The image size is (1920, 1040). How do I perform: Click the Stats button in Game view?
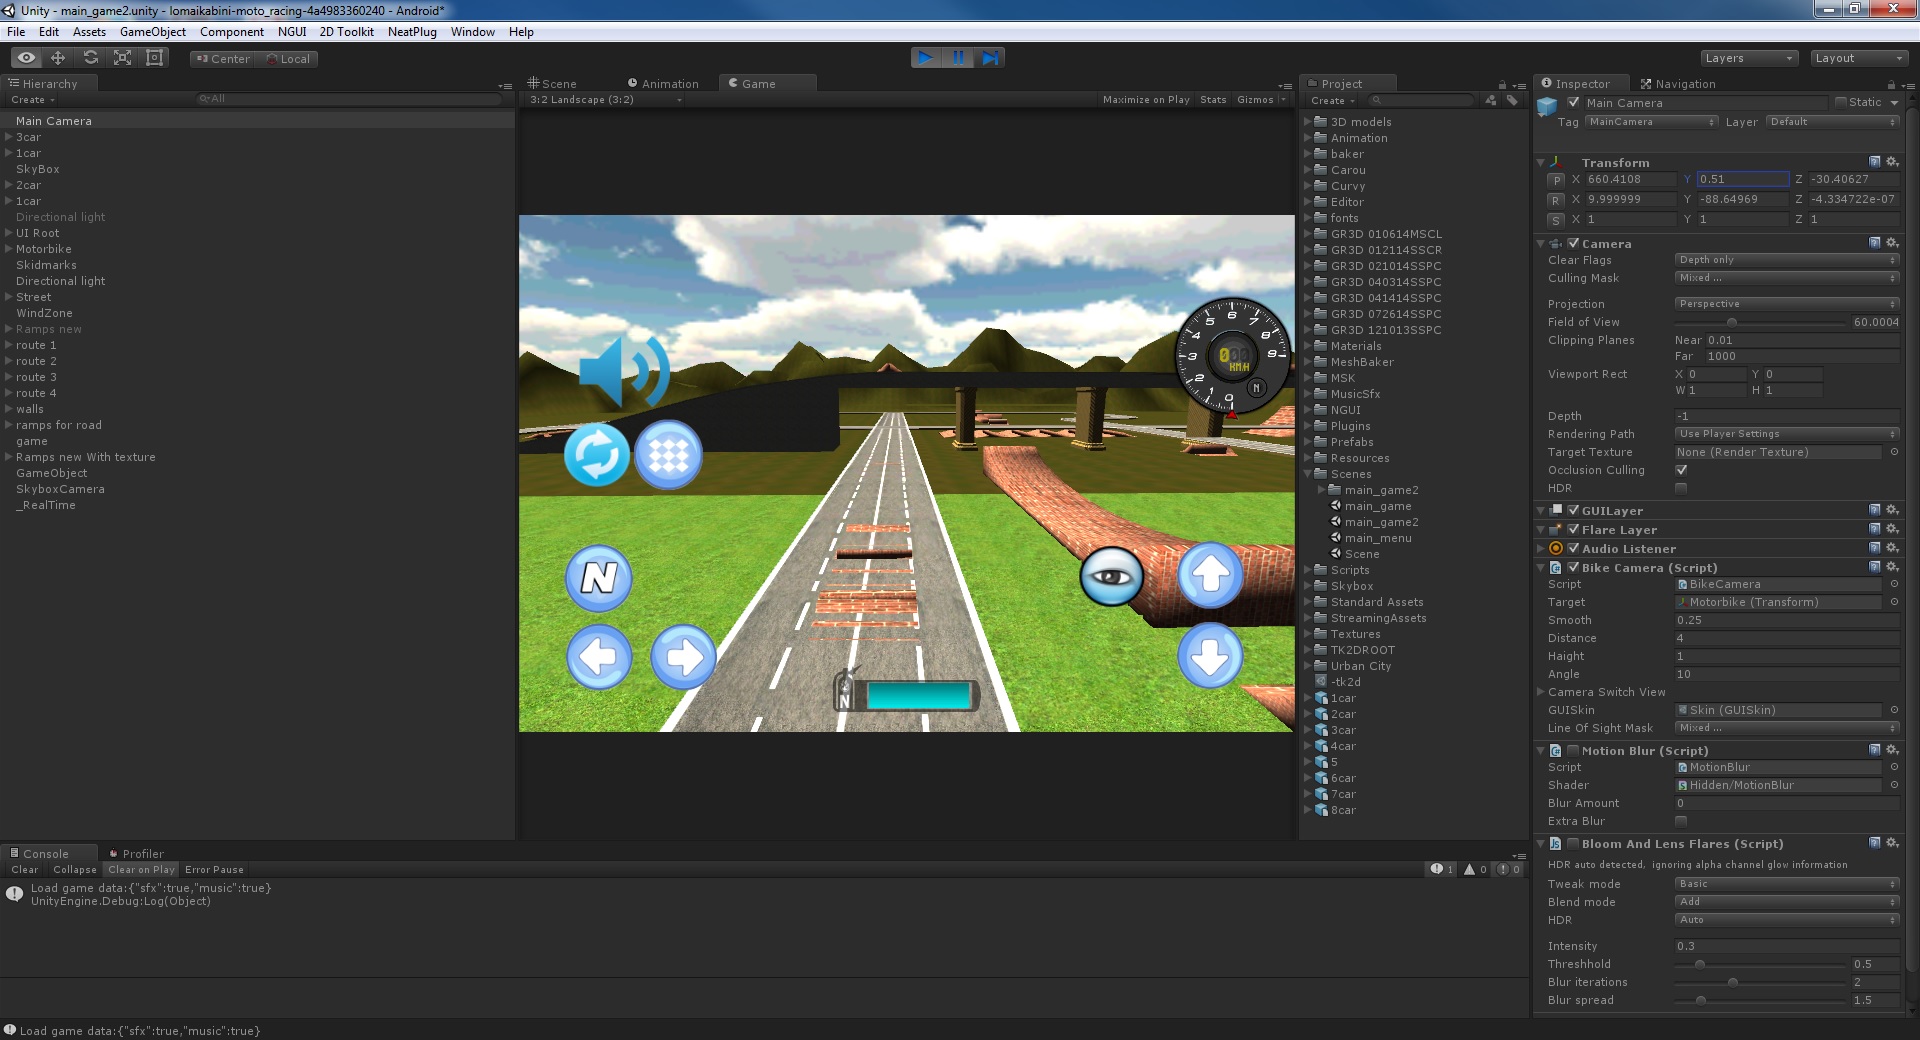pyautogui.click(x=1213, y=100)
